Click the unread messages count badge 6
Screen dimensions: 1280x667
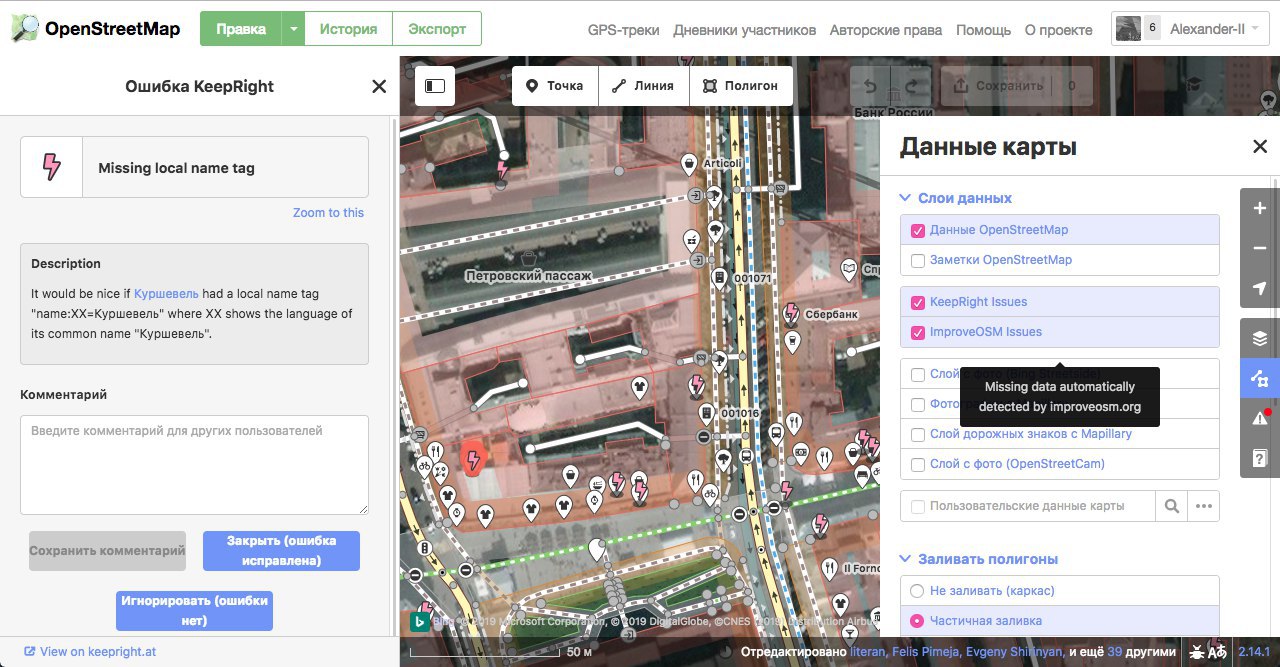pyautogui.click(x=1153, y=28)
